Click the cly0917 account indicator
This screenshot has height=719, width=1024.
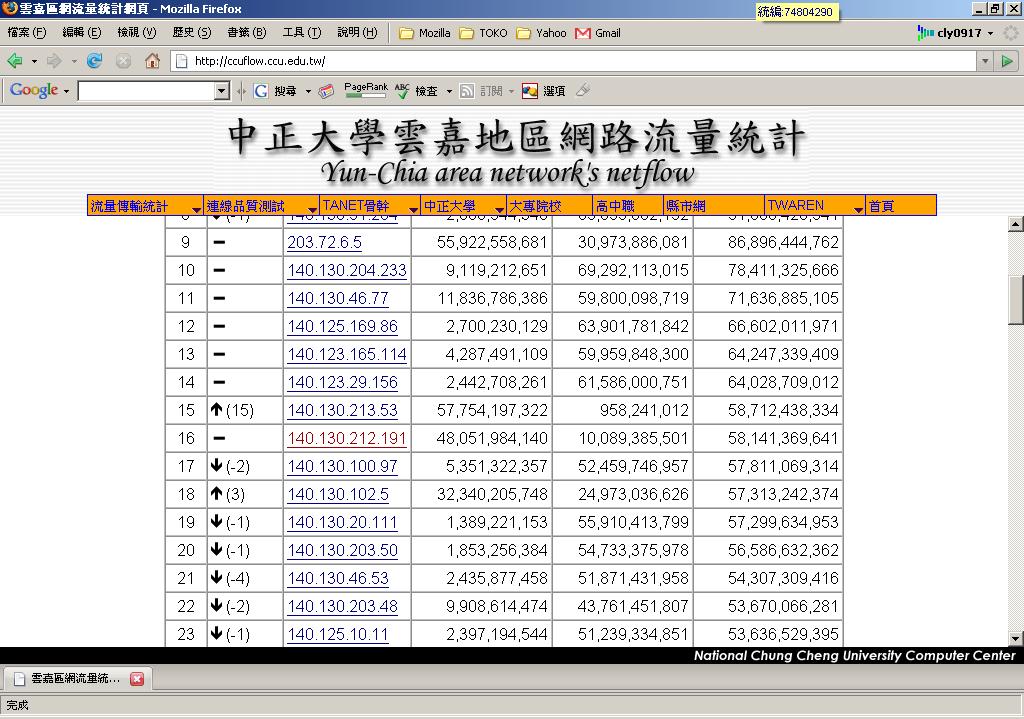(x=955, y=33)
